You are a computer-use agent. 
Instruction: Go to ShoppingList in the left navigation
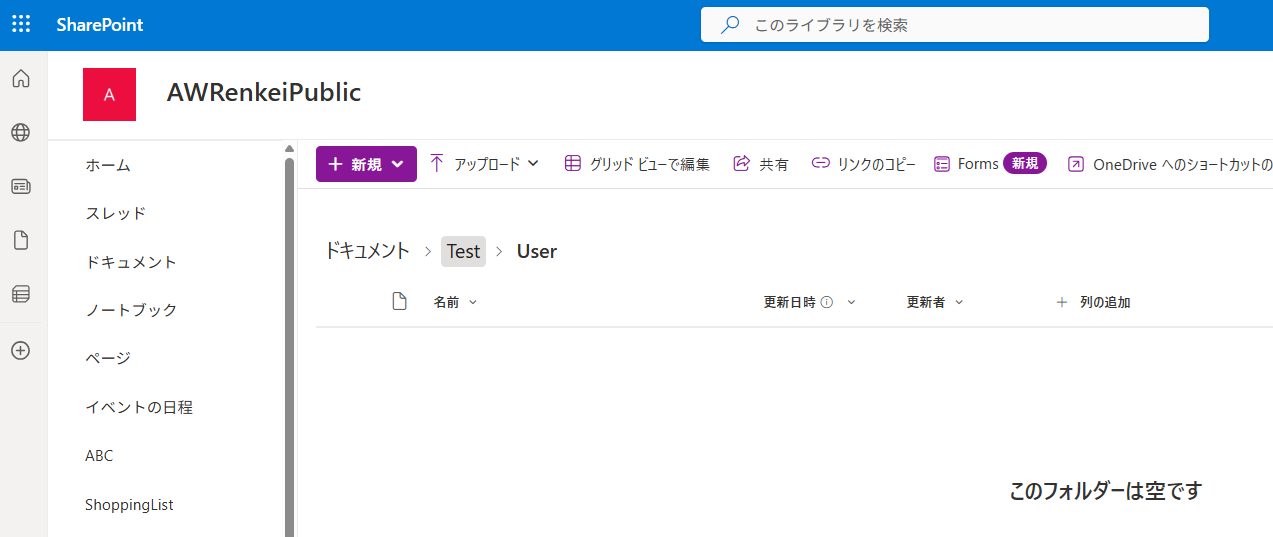129,505
